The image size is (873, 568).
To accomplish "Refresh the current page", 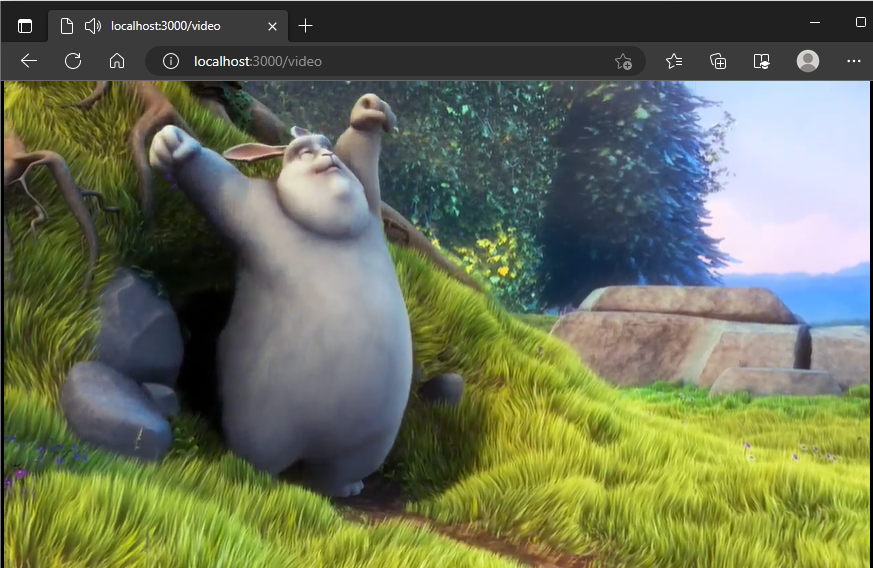I will (73, 61).
